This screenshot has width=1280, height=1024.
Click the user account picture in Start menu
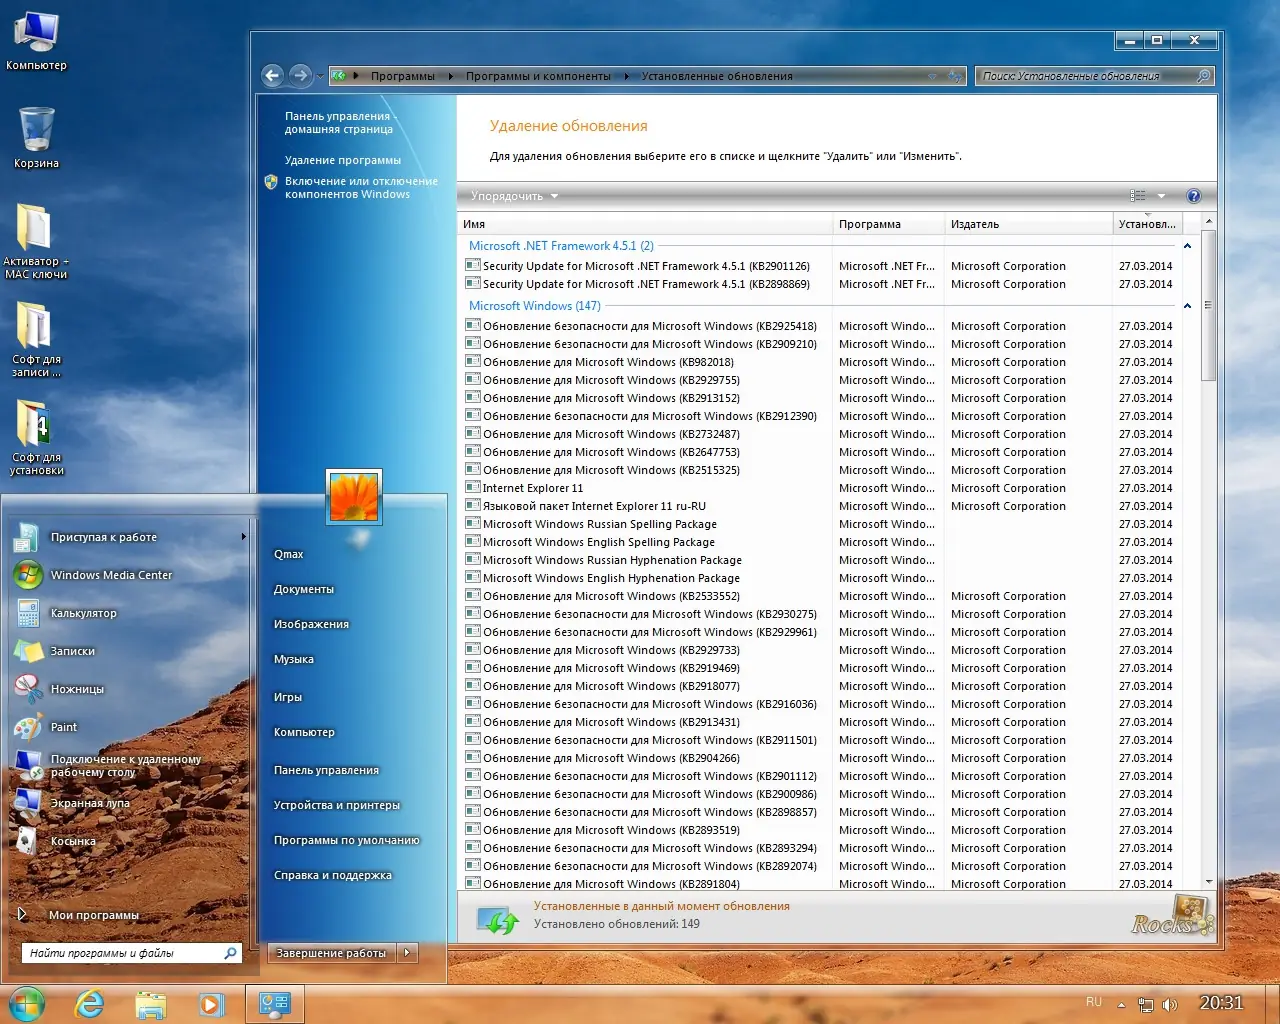(354, 496)
